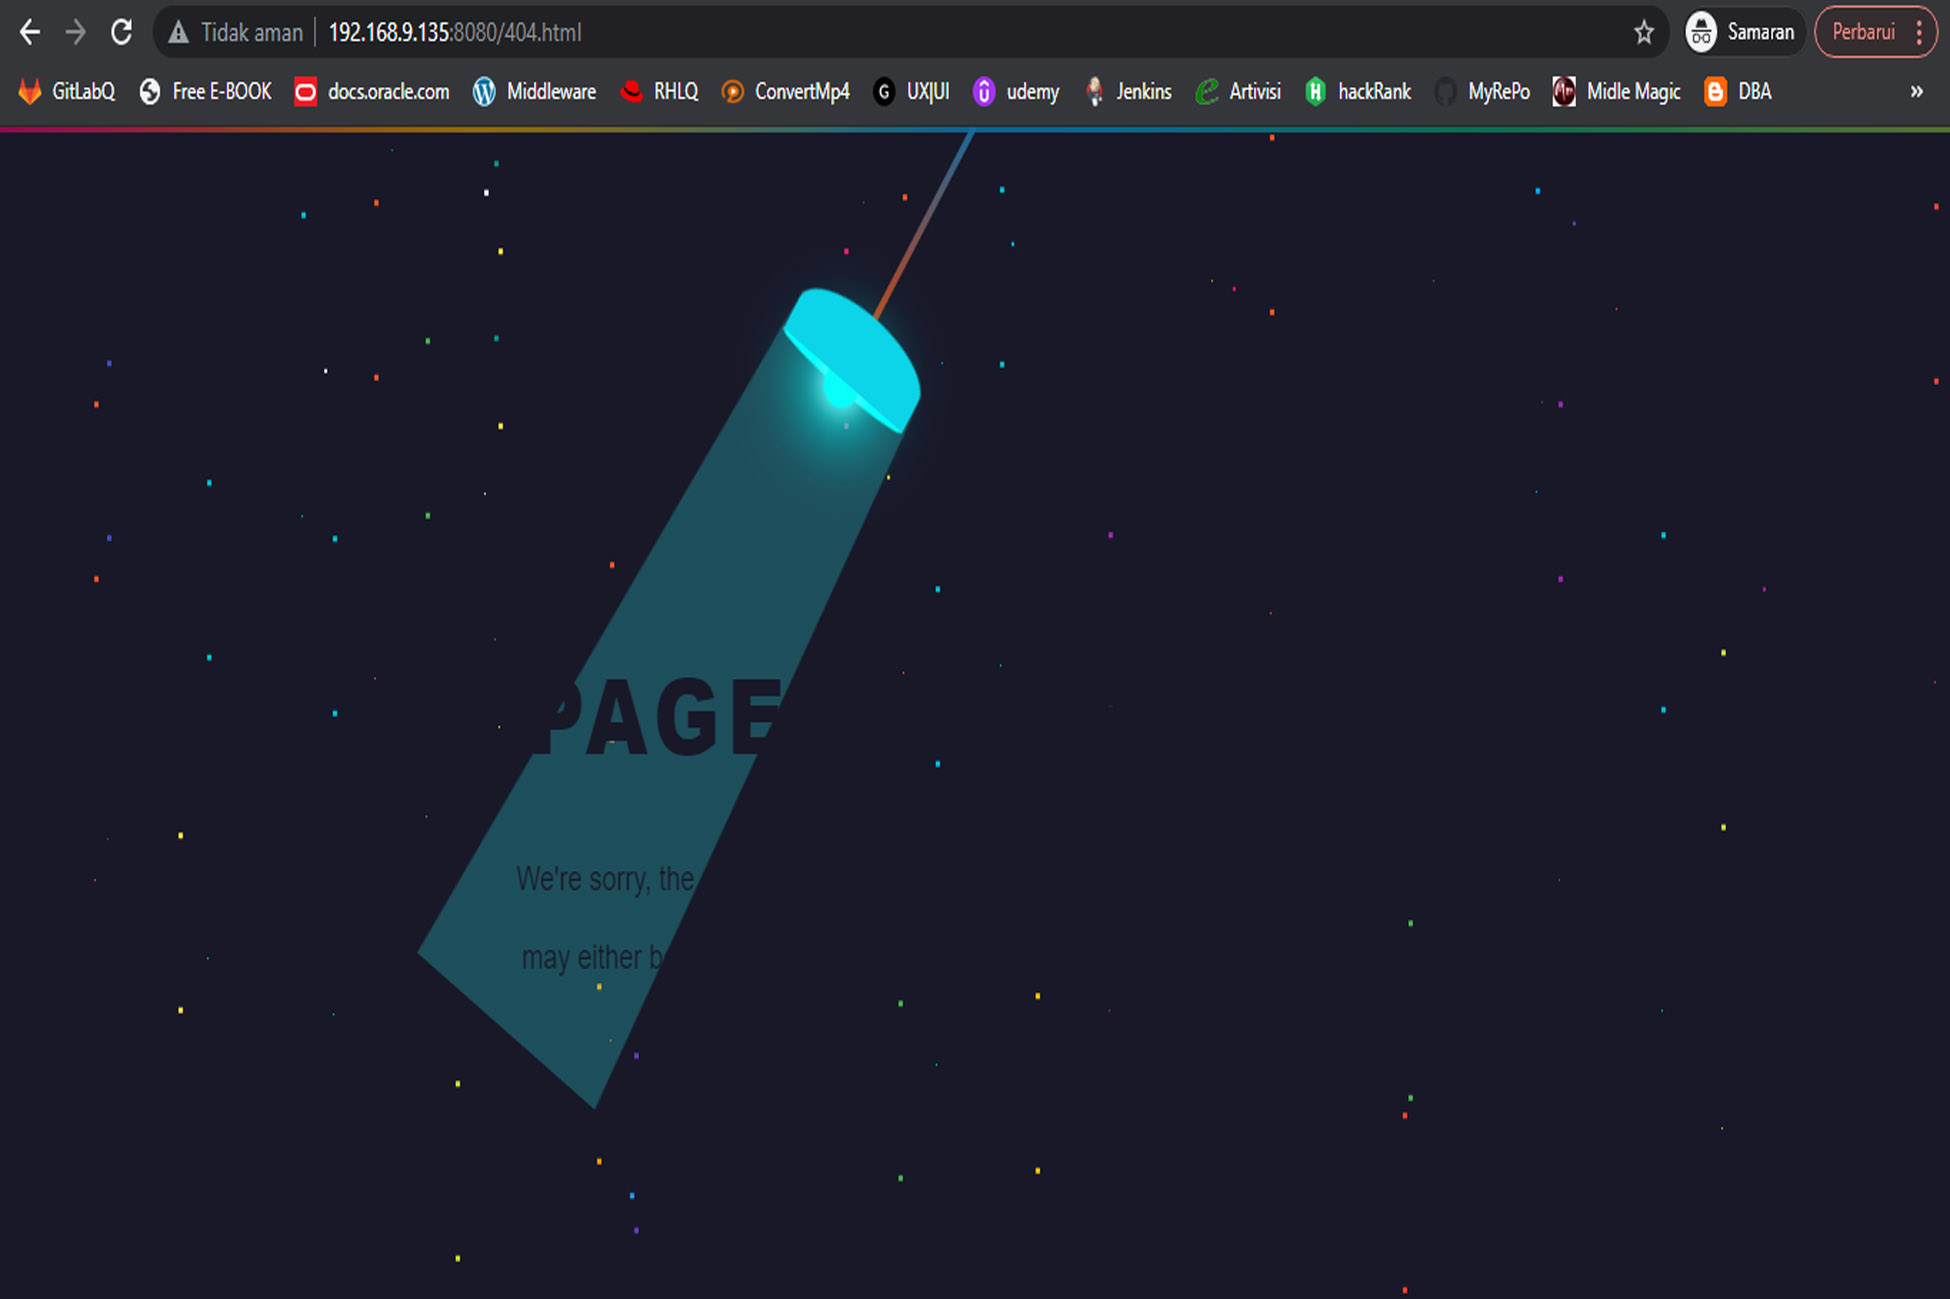Viewport: 1950px width, 1299px height.
Task: Click the Perbarui update button
Action: 1863,33
